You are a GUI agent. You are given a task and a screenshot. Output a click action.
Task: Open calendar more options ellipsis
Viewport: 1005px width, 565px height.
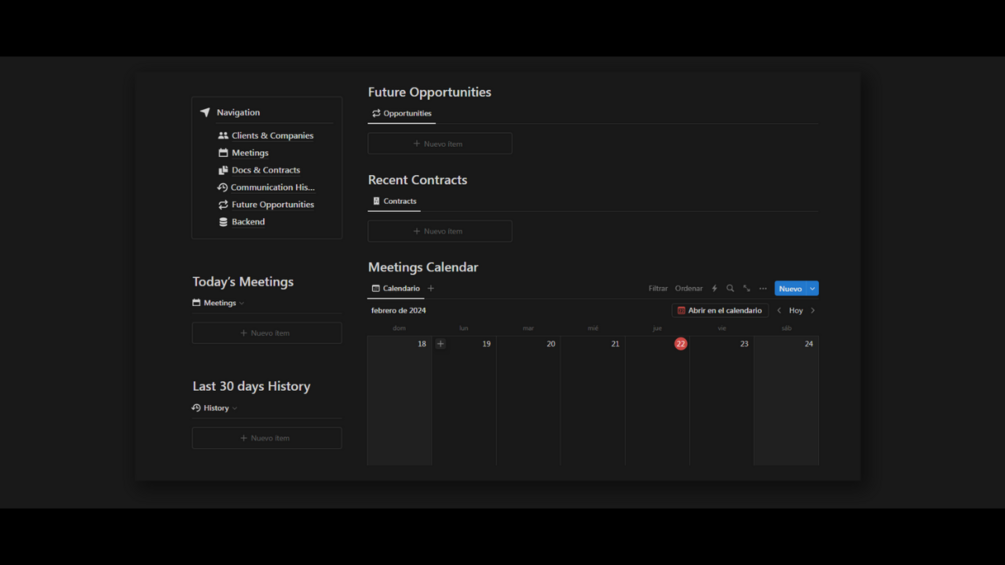(x=763, y=288)
